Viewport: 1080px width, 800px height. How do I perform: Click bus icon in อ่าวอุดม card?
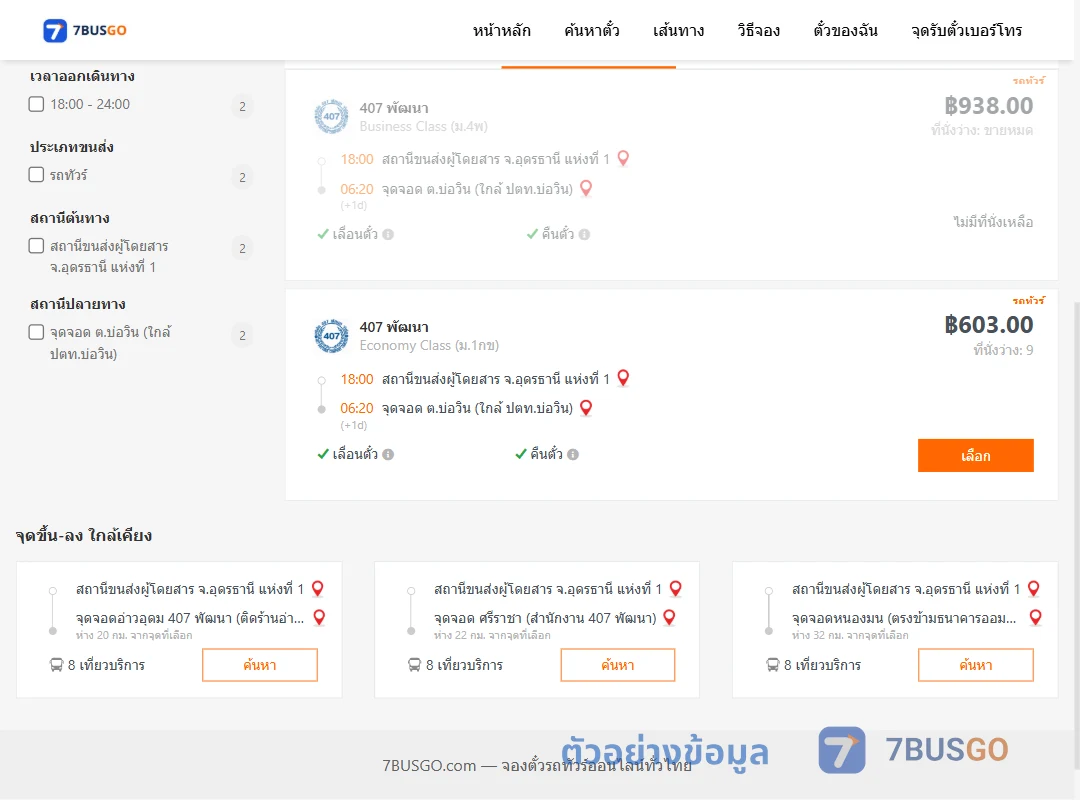tap(56, 665)
